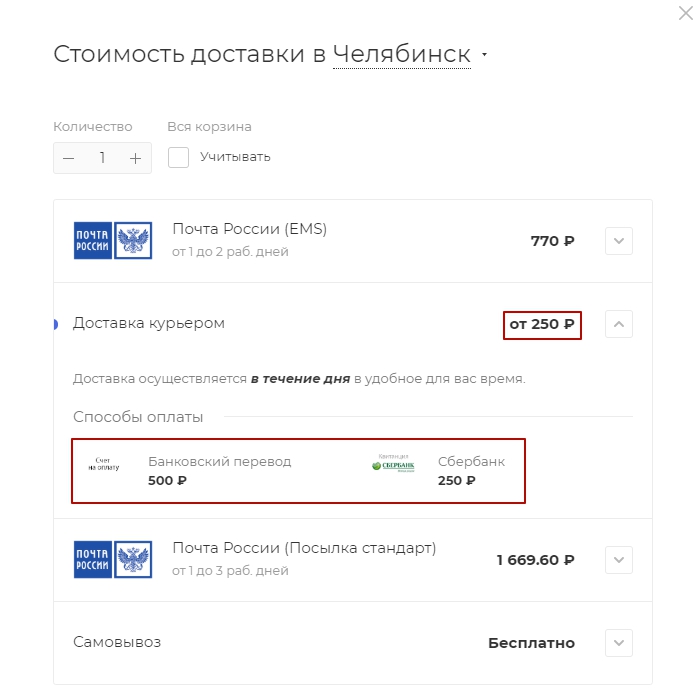
Task: Collapse the Доставка курьером section
Action: (x=619, y=324)
